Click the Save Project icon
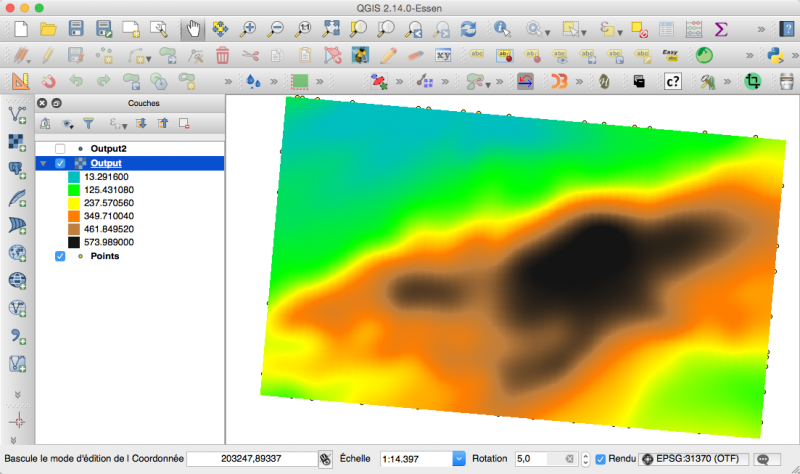 [x=76, y=30]
